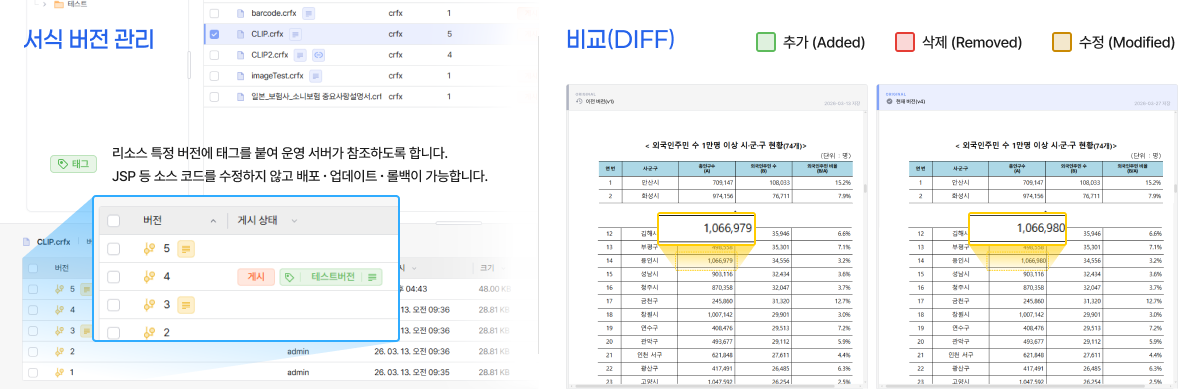Click the 테스트 folder icon in the tree

tap(59, 4)
